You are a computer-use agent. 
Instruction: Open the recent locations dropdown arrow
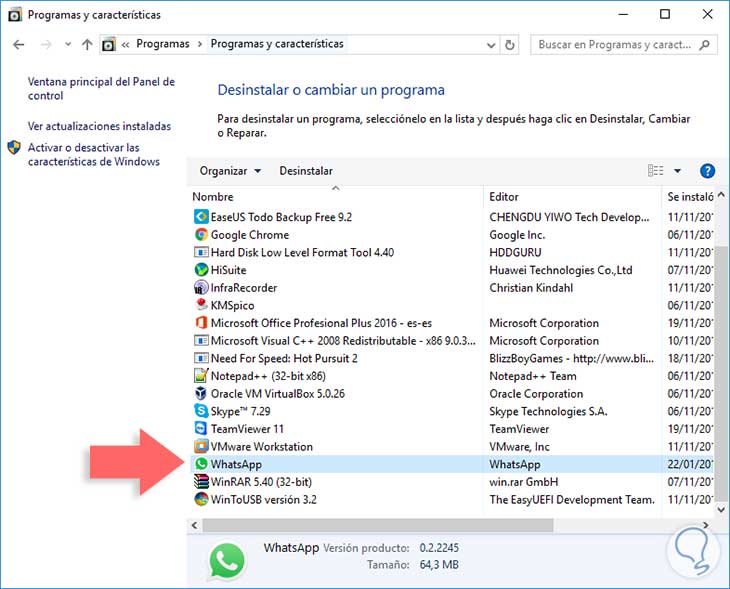(68, 44)
